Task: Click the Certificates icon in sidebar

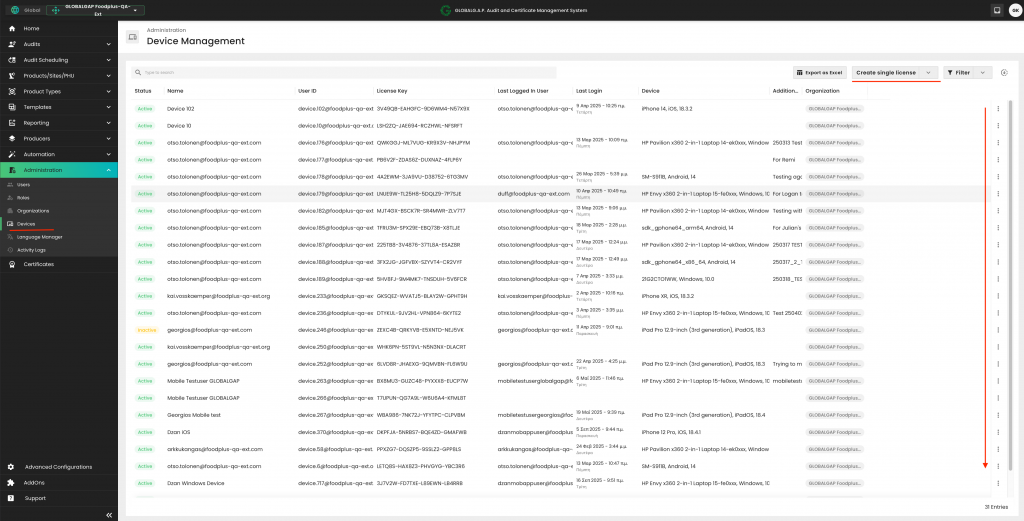Action: (x=12, y=264)
